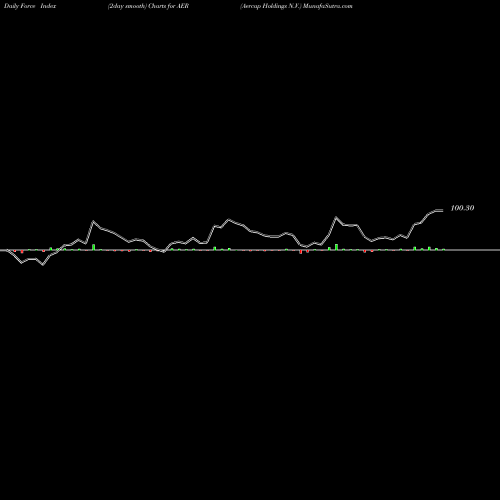Click the 'Daily Force Index' title text
The height and width of the screenshot is (500, 500).
pos(30,6)
